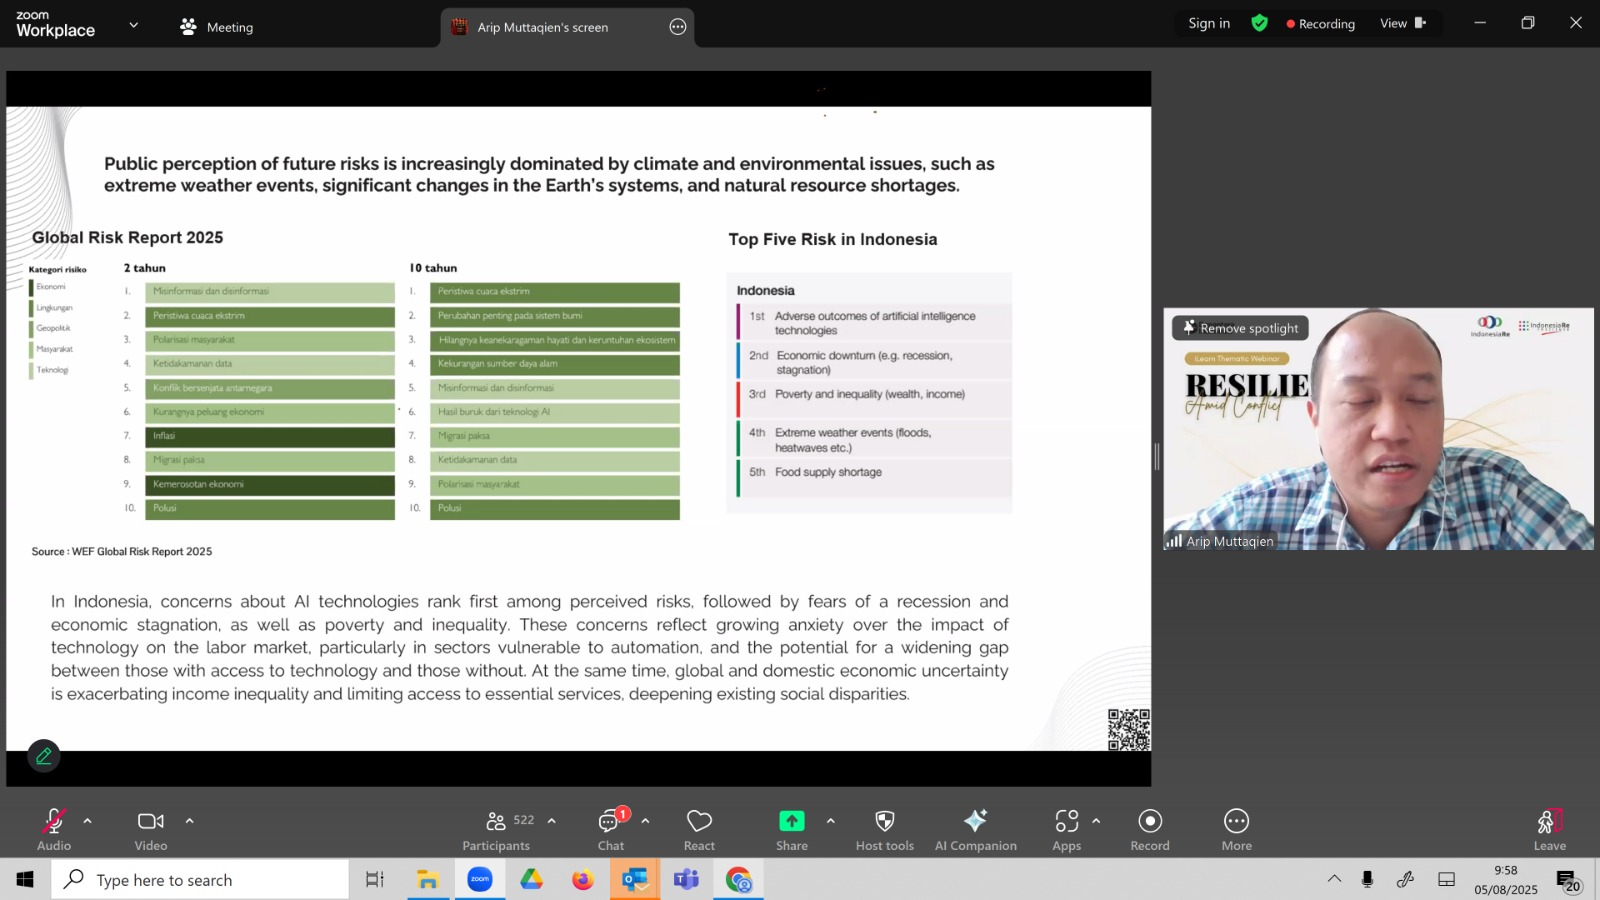This screenshot has width=1600, height=900.
Task: Click Remove spotlight button
Action: coord(1240,328)
